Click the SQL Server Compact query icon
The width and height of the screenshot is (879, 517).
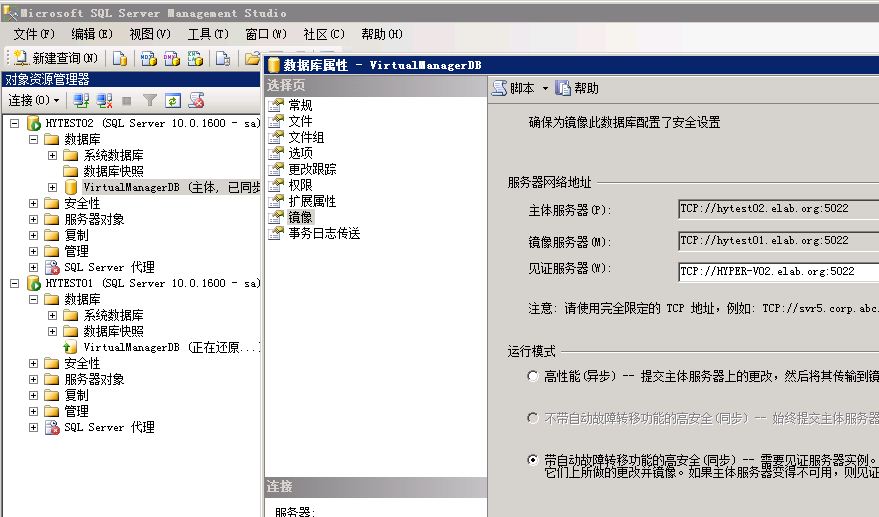(223, 58)
